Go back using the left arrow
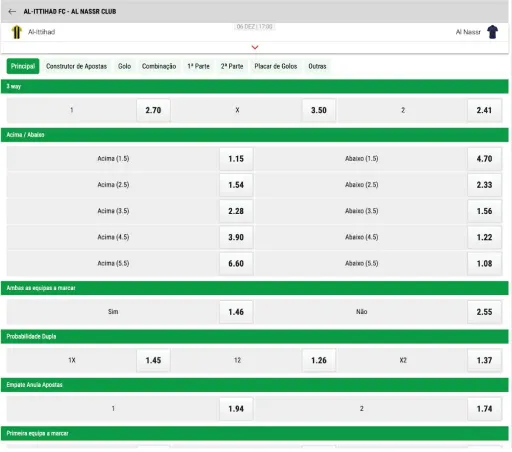The image size is (512, 452). click(x=12, y=12)
